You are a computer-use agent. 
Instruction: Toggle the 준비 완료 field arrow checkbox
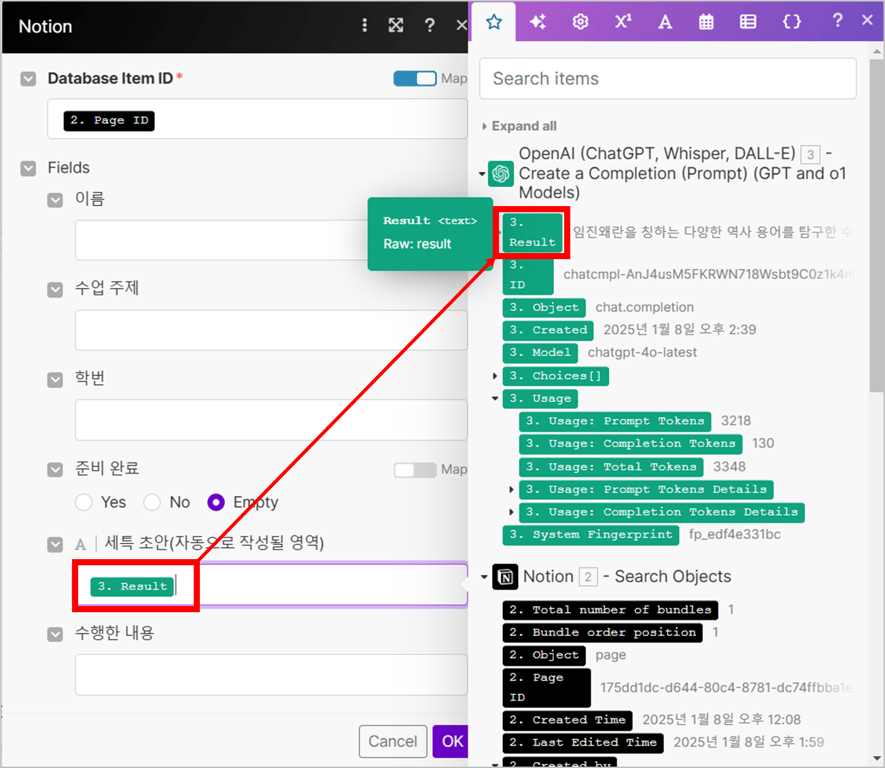coord(55,469)
